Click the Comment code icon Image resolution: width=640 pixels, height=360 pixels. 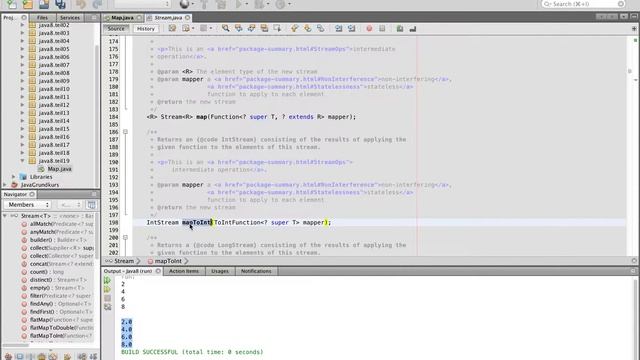(400, 28)
